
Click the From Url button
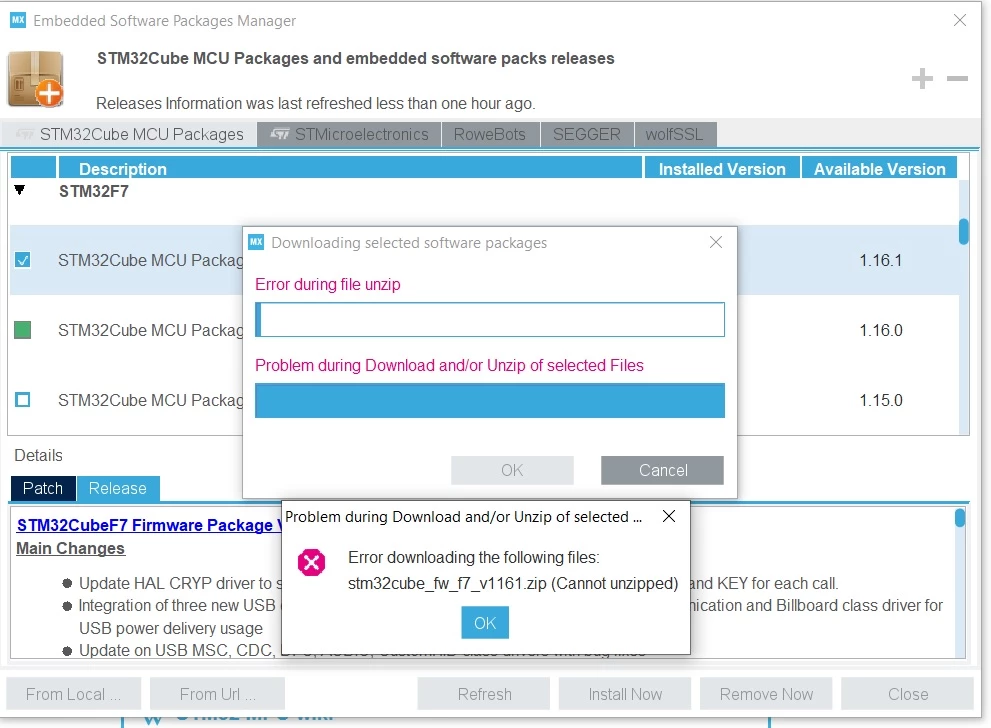tap(217, 694)
